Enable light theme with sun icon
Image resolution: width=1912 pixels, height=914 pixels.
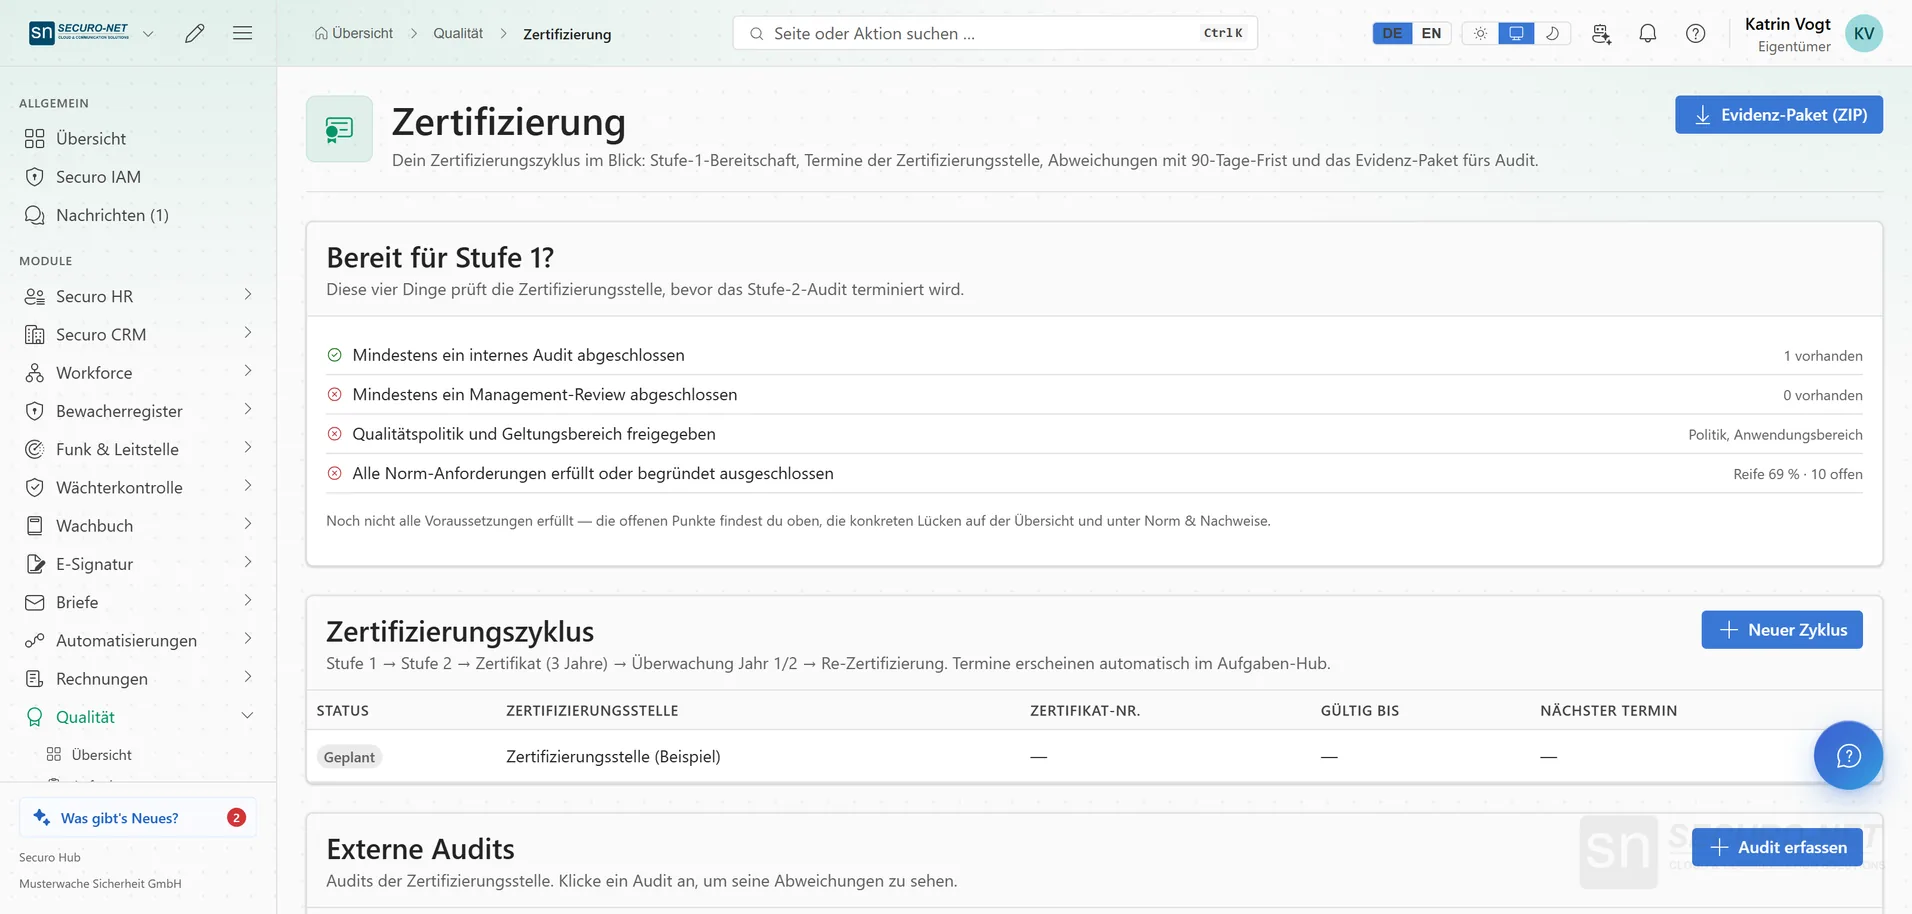coord(1480,33)
